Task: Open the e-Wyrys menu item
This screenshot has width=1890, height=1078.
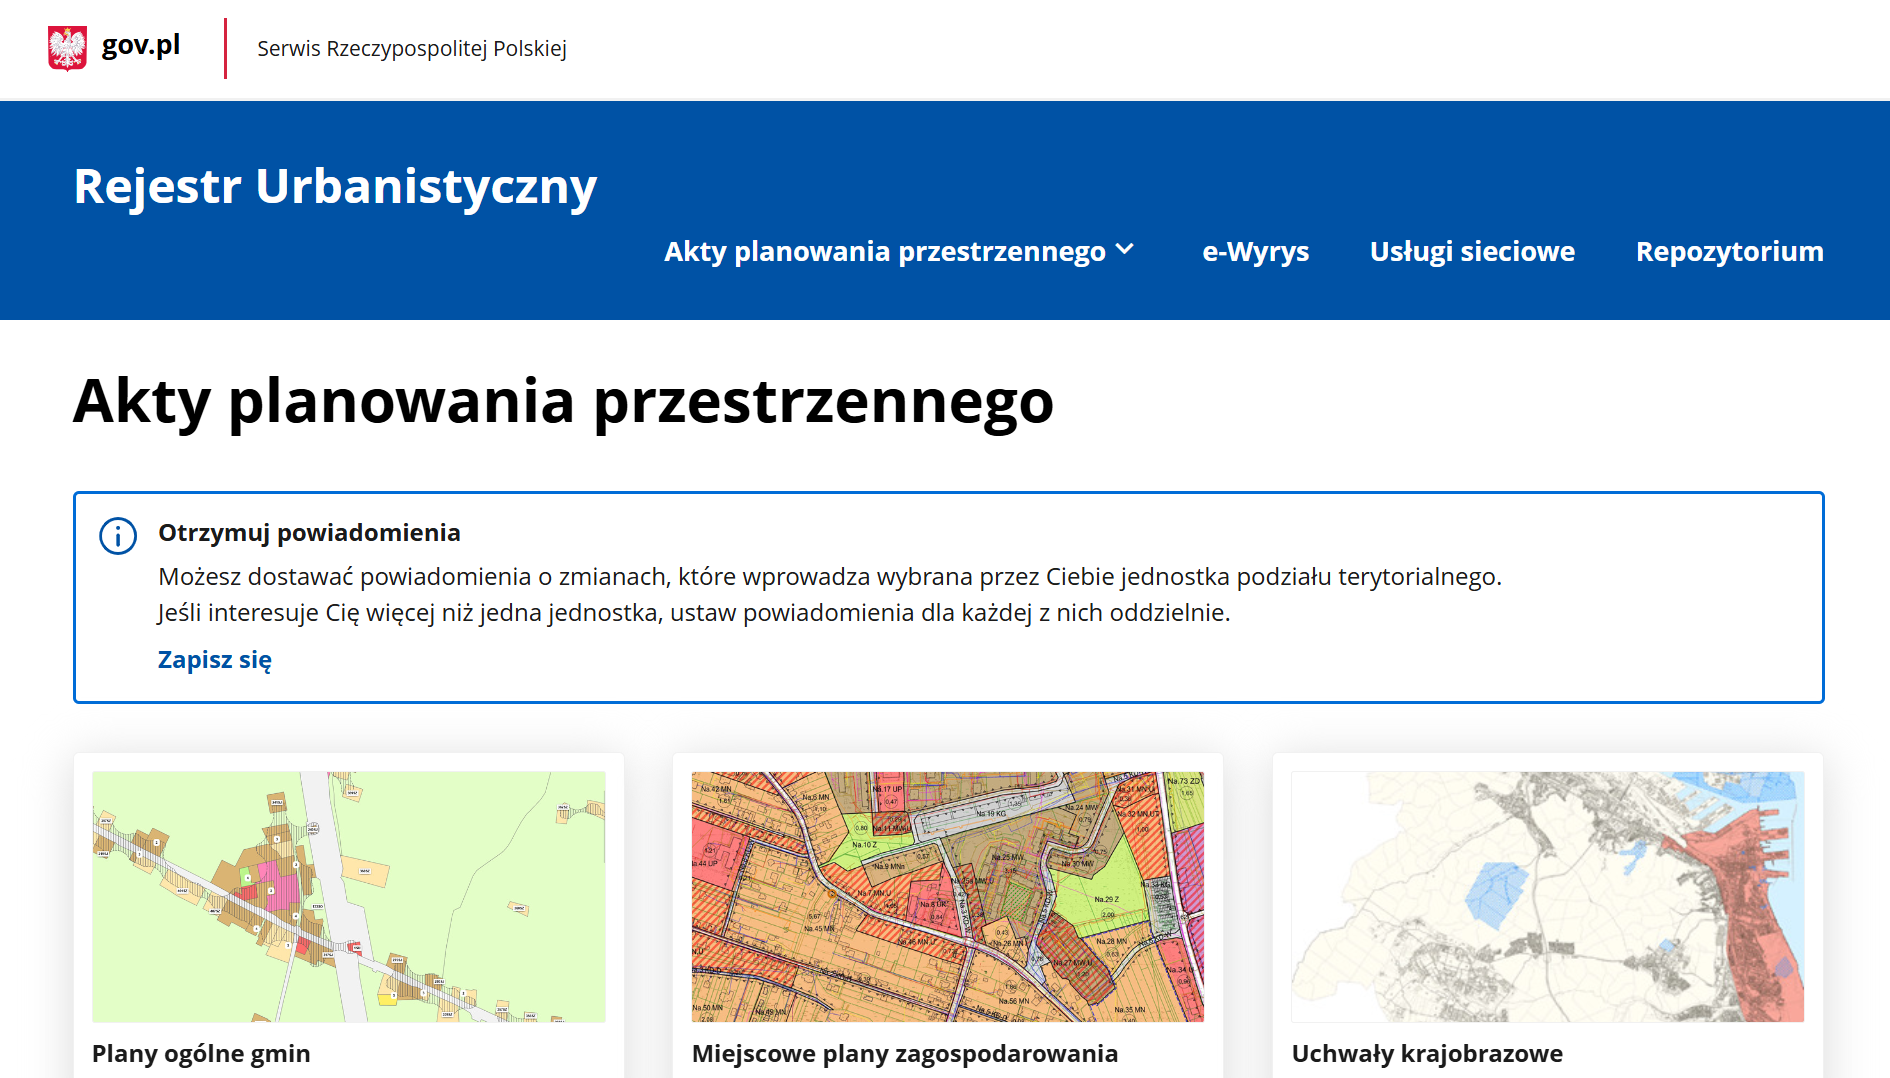Action: [x=1255, y=251]
